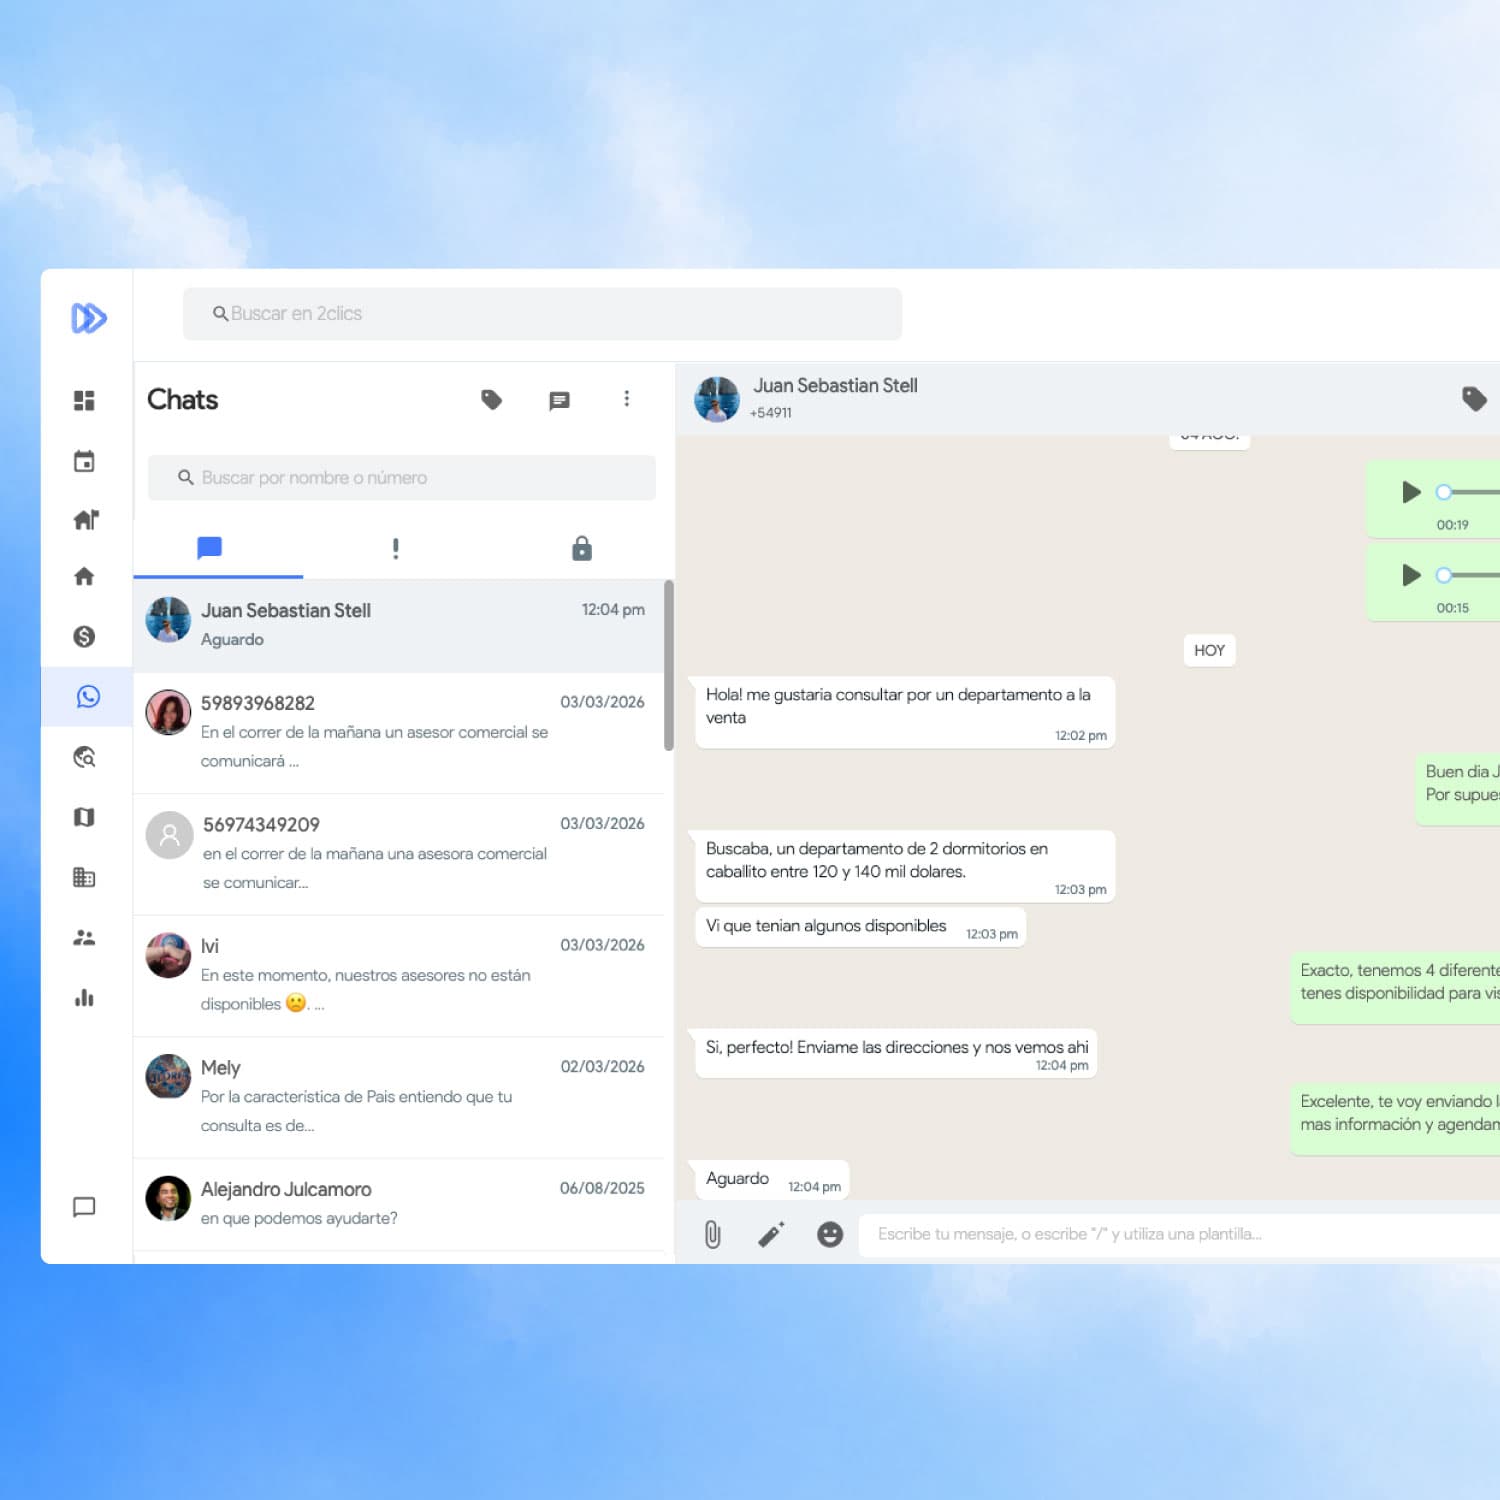Viewport: 1500px width, 1500px height.
Task: Click 'Buscar por nombre o número' field
Action: [402, 478]
